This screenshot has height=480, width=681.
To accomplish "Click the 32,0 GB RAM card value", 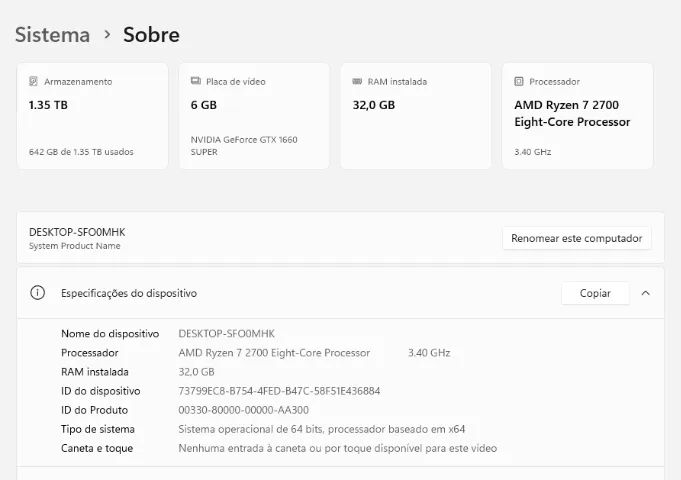I will point(374,105).
